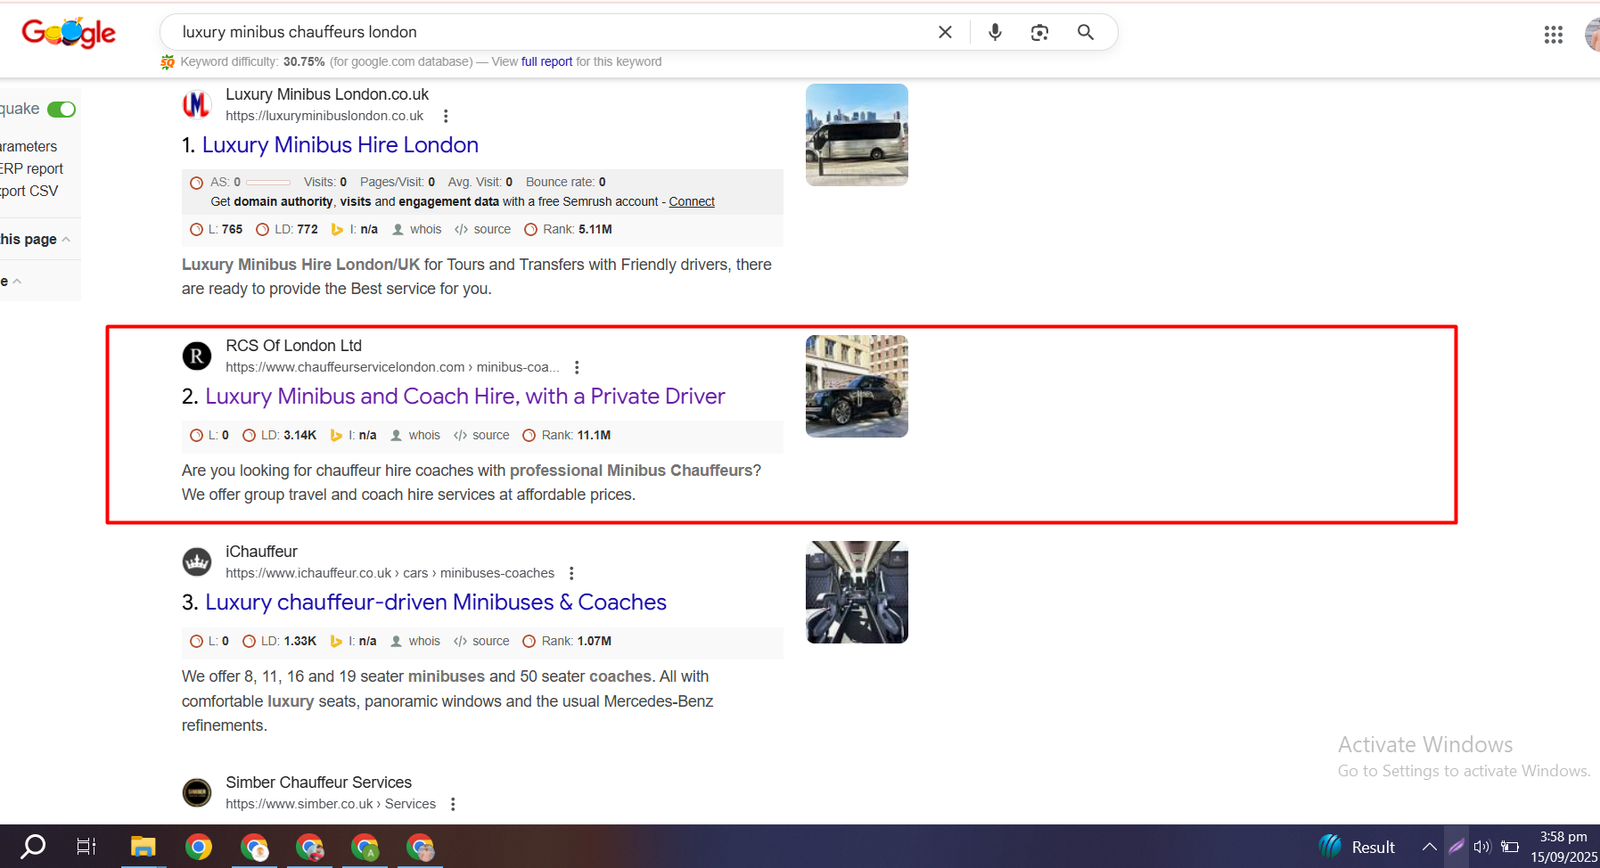
Task: Open File Explorer from the taskbar
Action: tap(143, 847)
